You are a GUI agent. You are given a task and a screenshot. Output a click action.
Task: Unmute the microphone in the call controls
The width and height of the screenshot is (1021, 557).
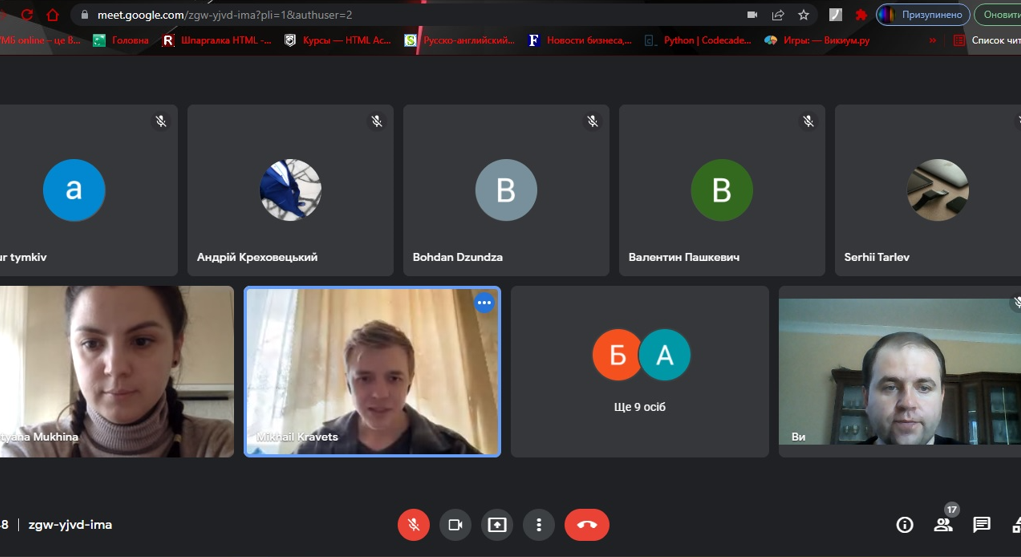click(x=413, y=525)
